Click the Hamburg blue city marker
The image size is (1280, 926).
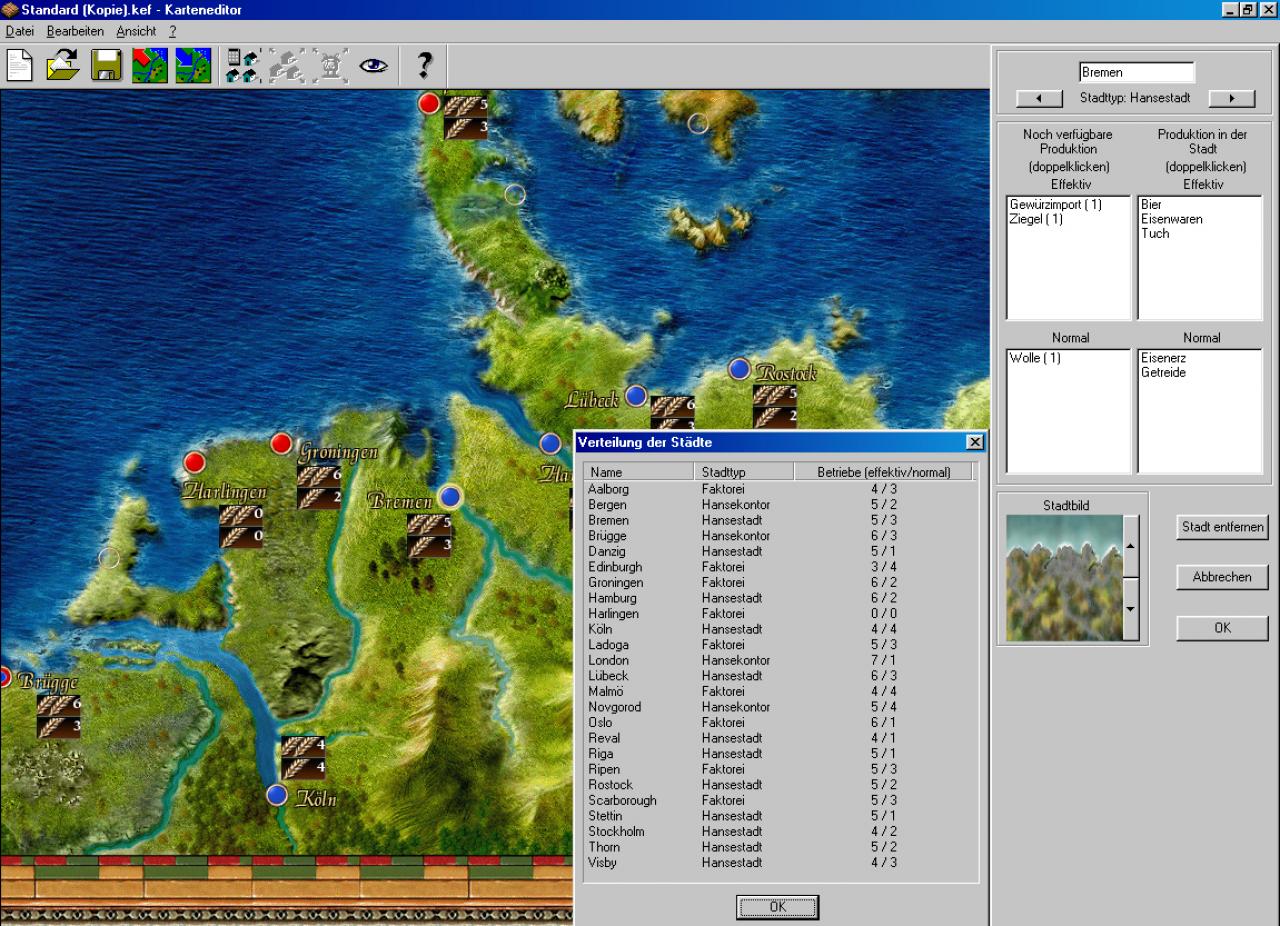click(x=549, y=443)
